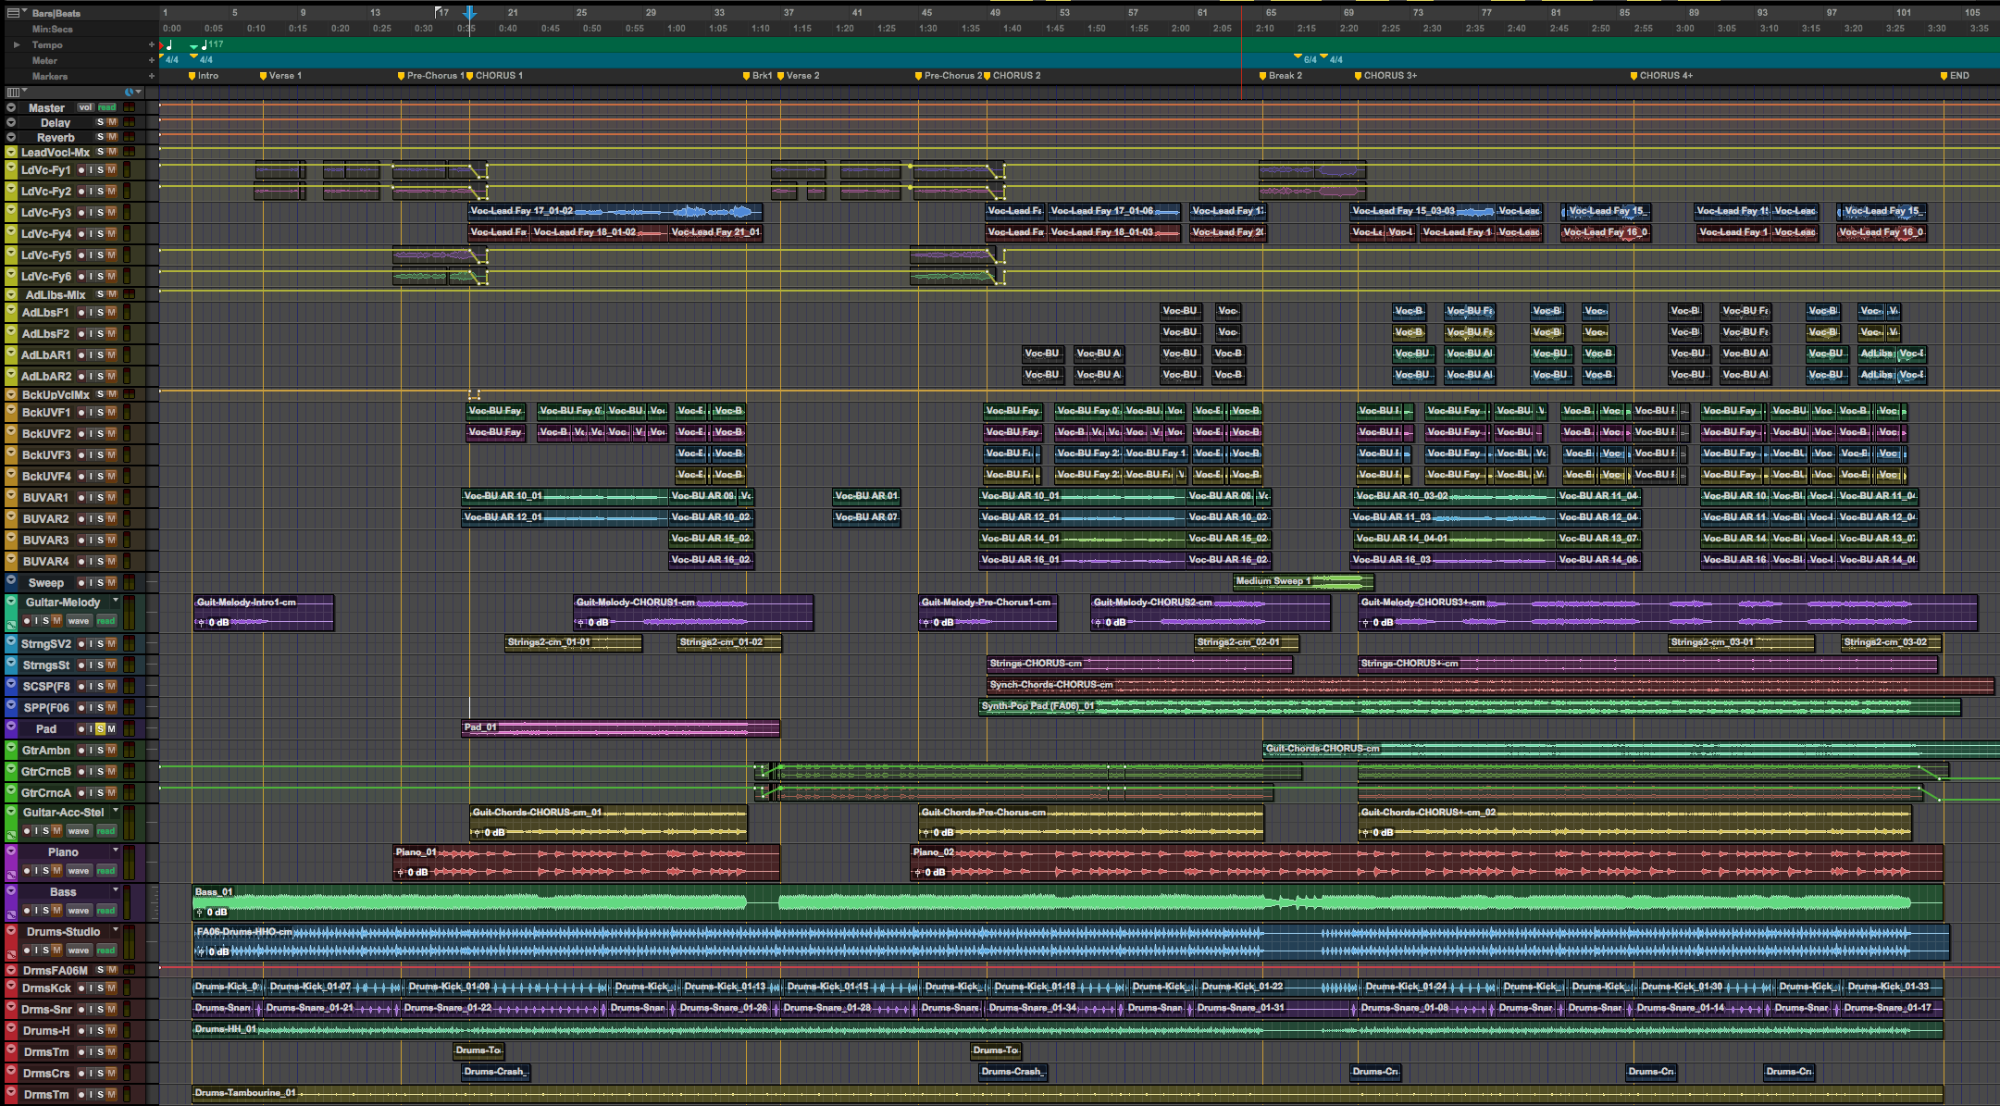Mute the Delay aux track
This screenshot has height=1106, width=2000.
(112, 123)
